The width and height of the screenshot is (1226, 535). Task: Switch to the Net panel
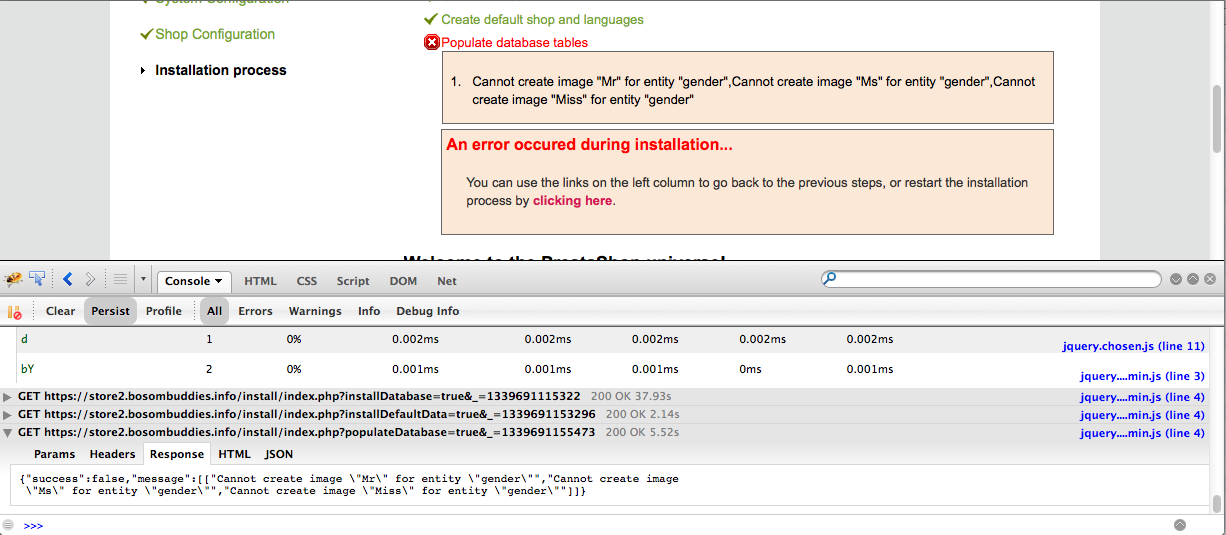point(446,281)
